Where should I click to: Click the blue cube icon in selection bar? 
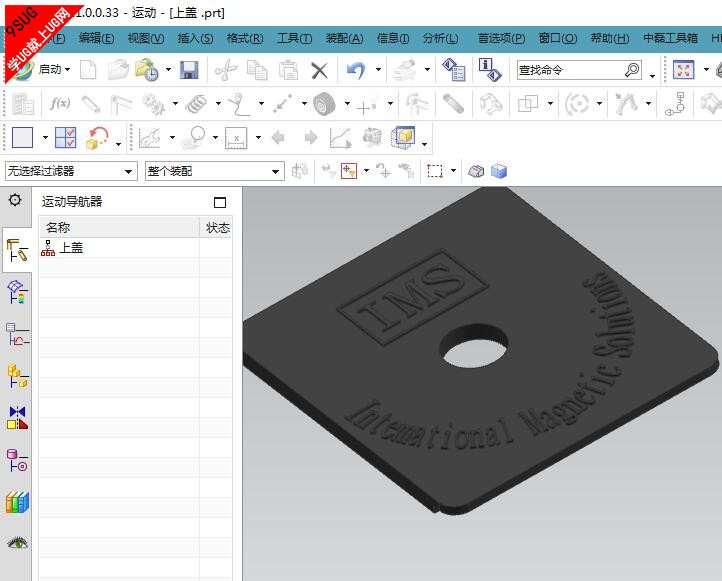[499, 171]
